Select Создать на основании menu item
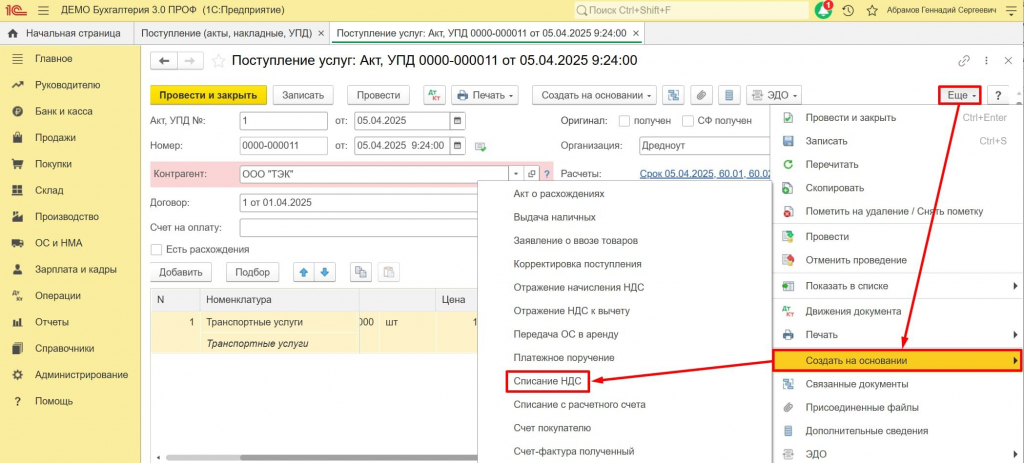Image resolution: width=1024 pixels, height=463 pixels. pyautogui.click(x=897, y=360)
